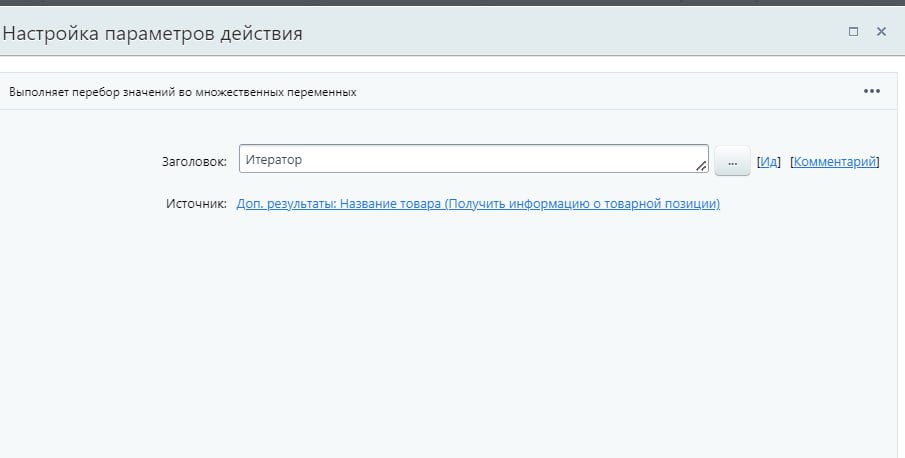
Task: Open the Ид link
Action: pos(768,161)
